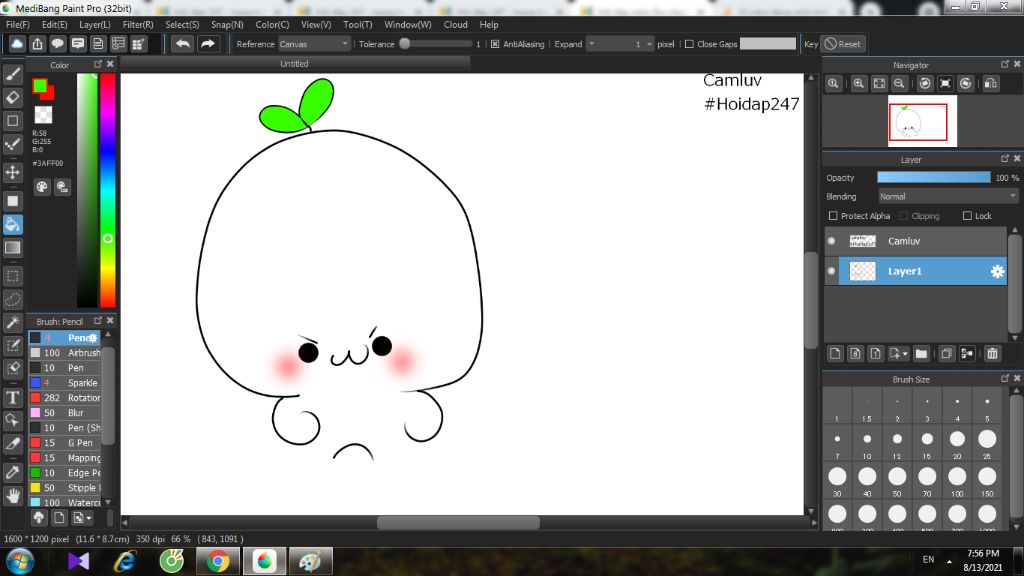Click the Redo arrow in the toolbar
Image resolution: width=1024 pixels, height=576 pixels.
click(x=208, y=44)
